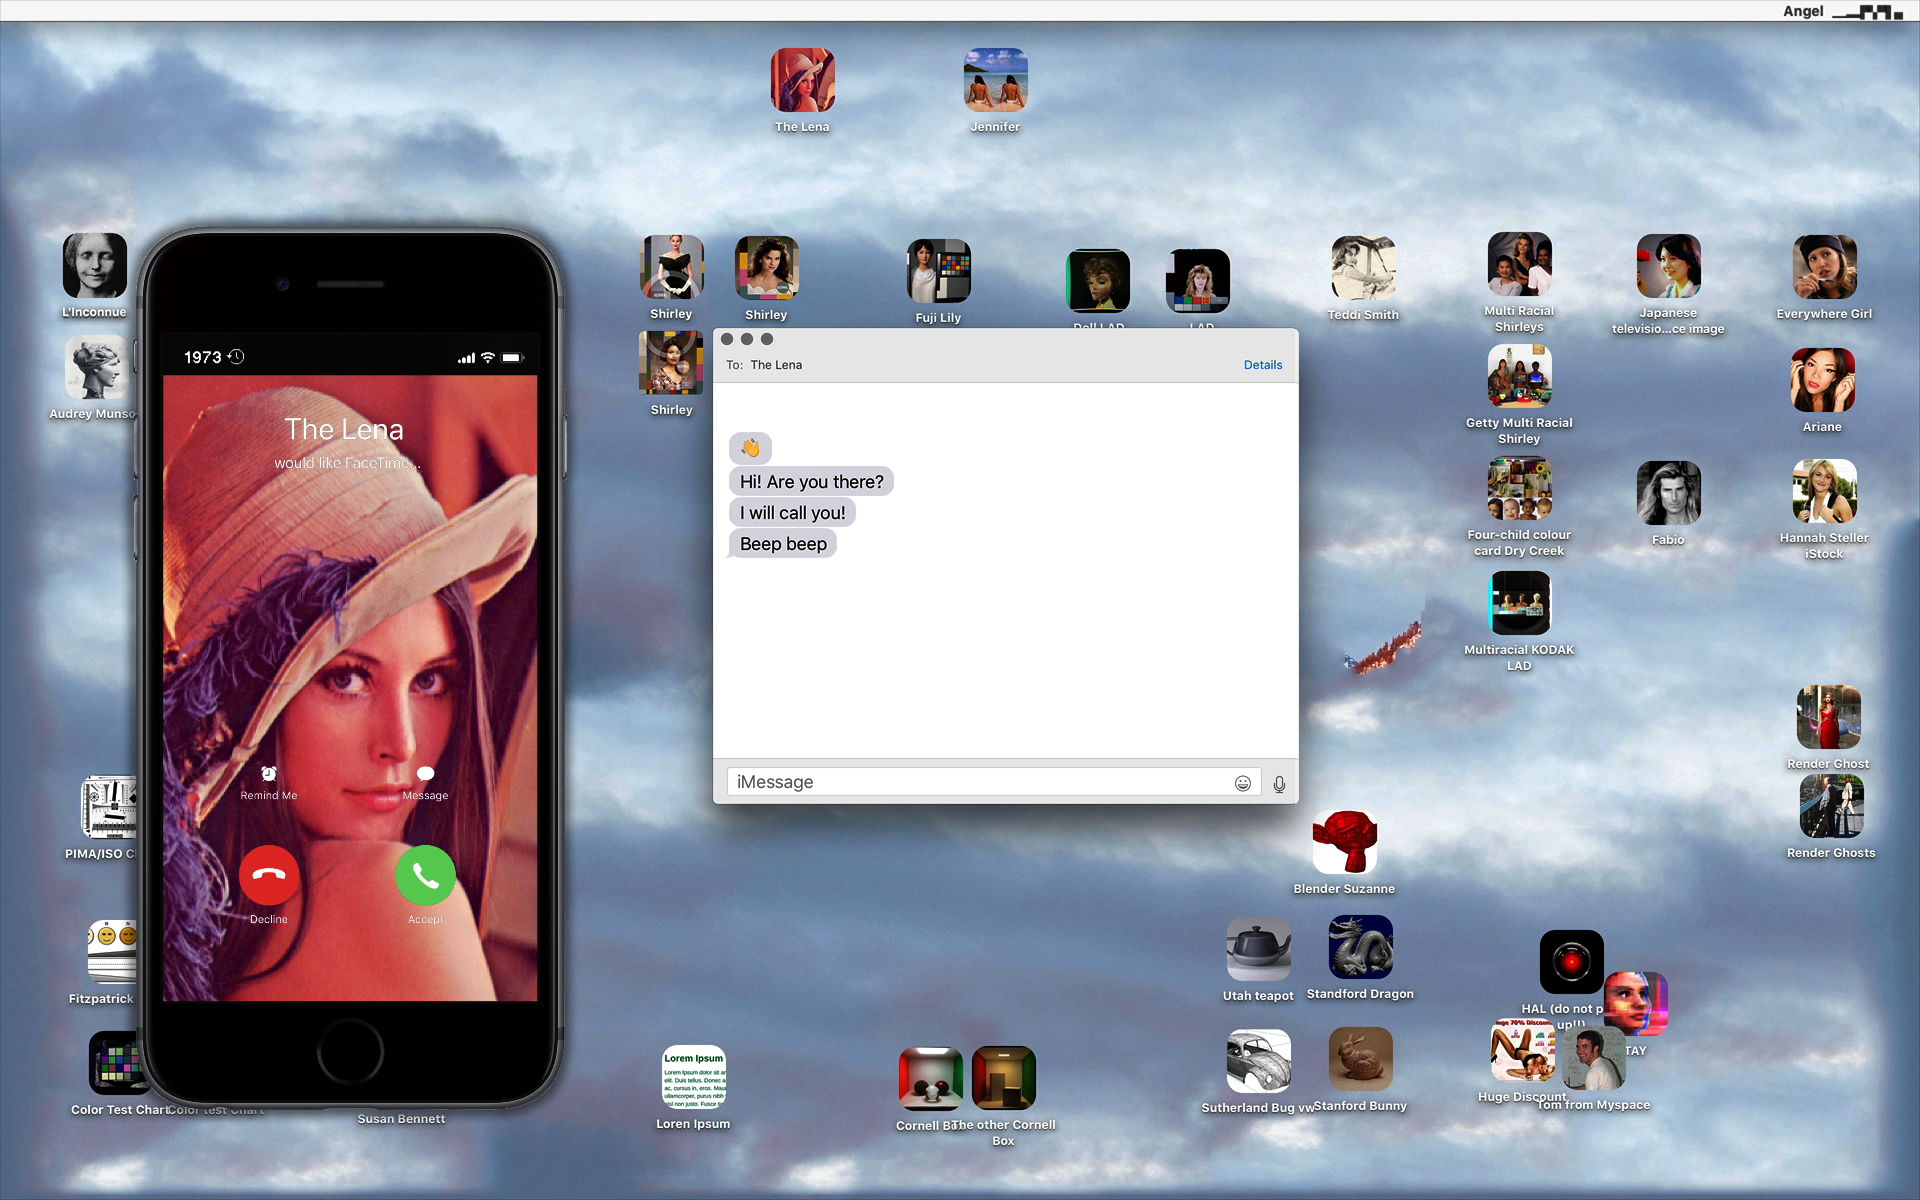This screenshot has height=1200, width=1920.
Task: Open the Lorem Ipsum document icon
Action: (693, 1078)
